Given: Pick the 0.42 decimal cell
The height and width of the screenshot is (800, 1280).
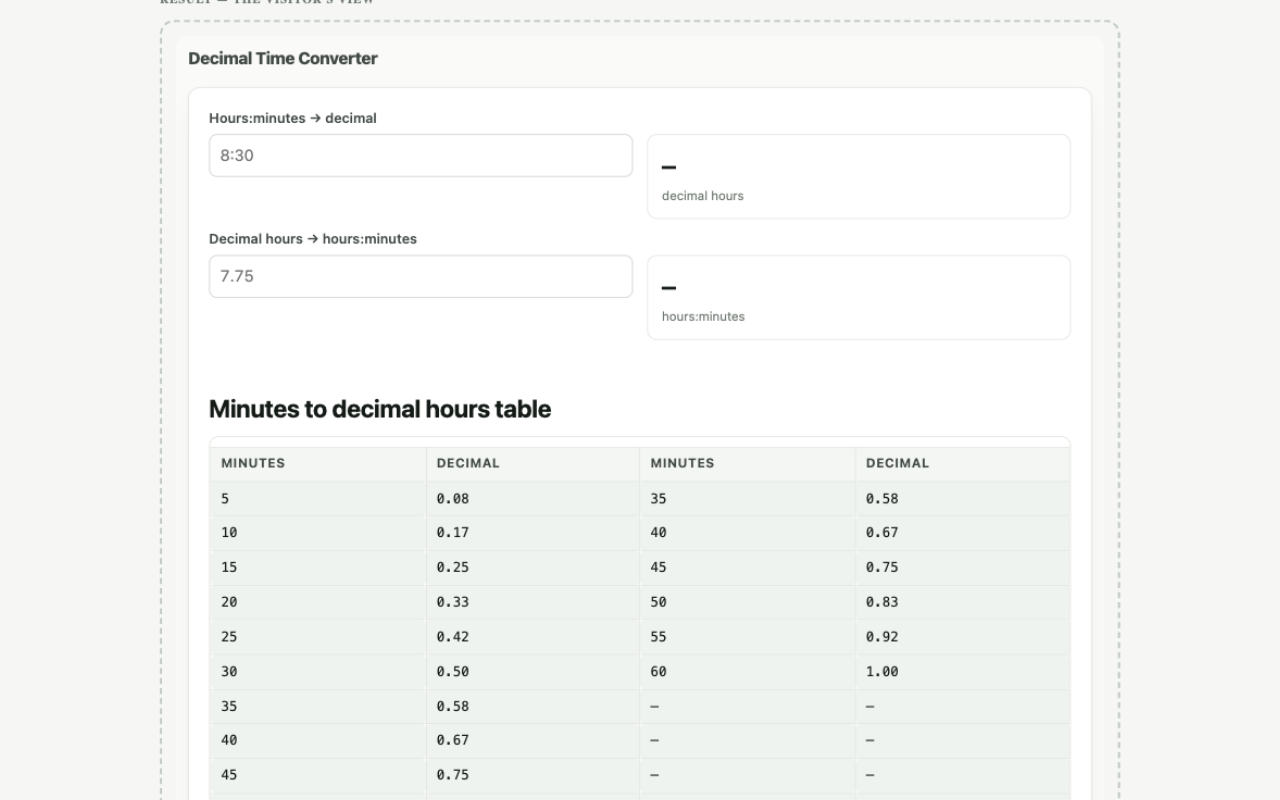Looking at the screenshot, I should point(533,636).
